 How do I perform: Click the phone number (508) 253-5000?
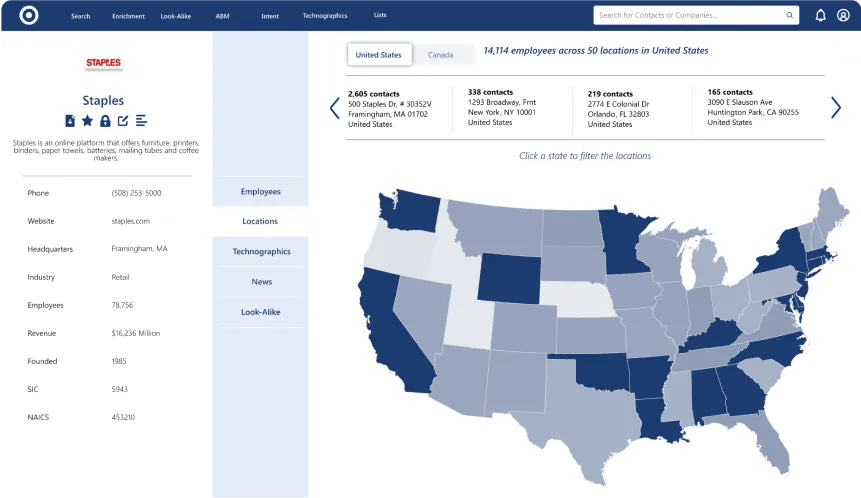pos(136,193)
